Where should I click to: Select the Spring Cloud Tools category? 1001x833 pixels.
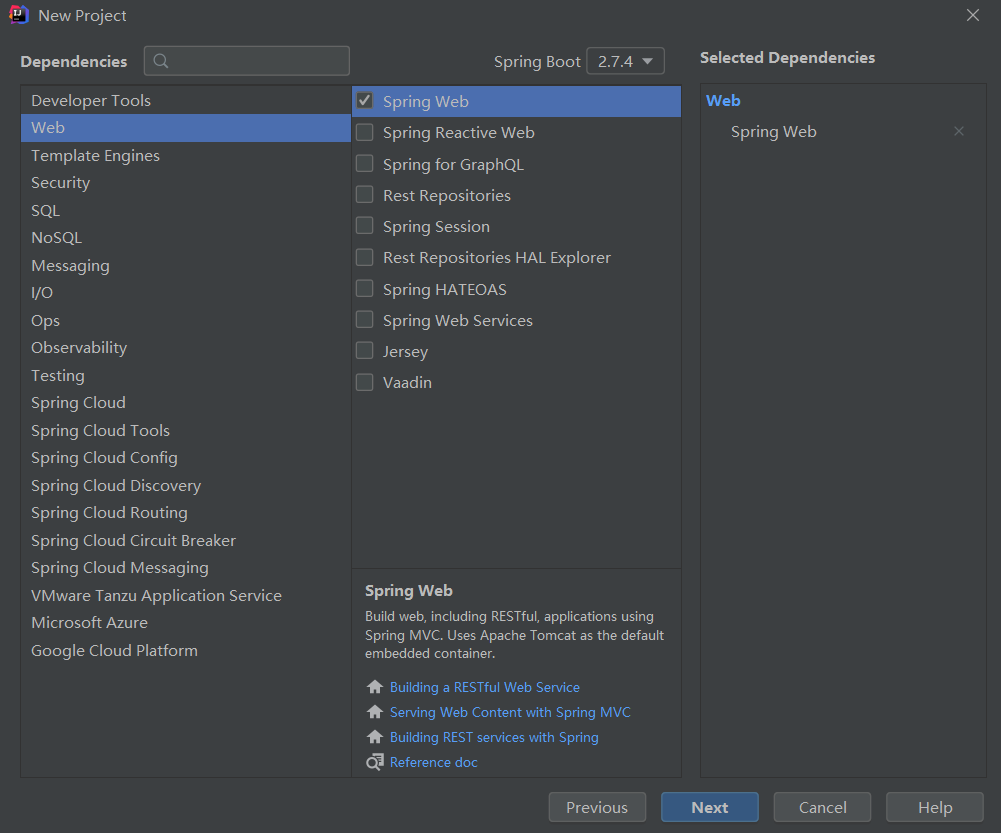point(186,430)
